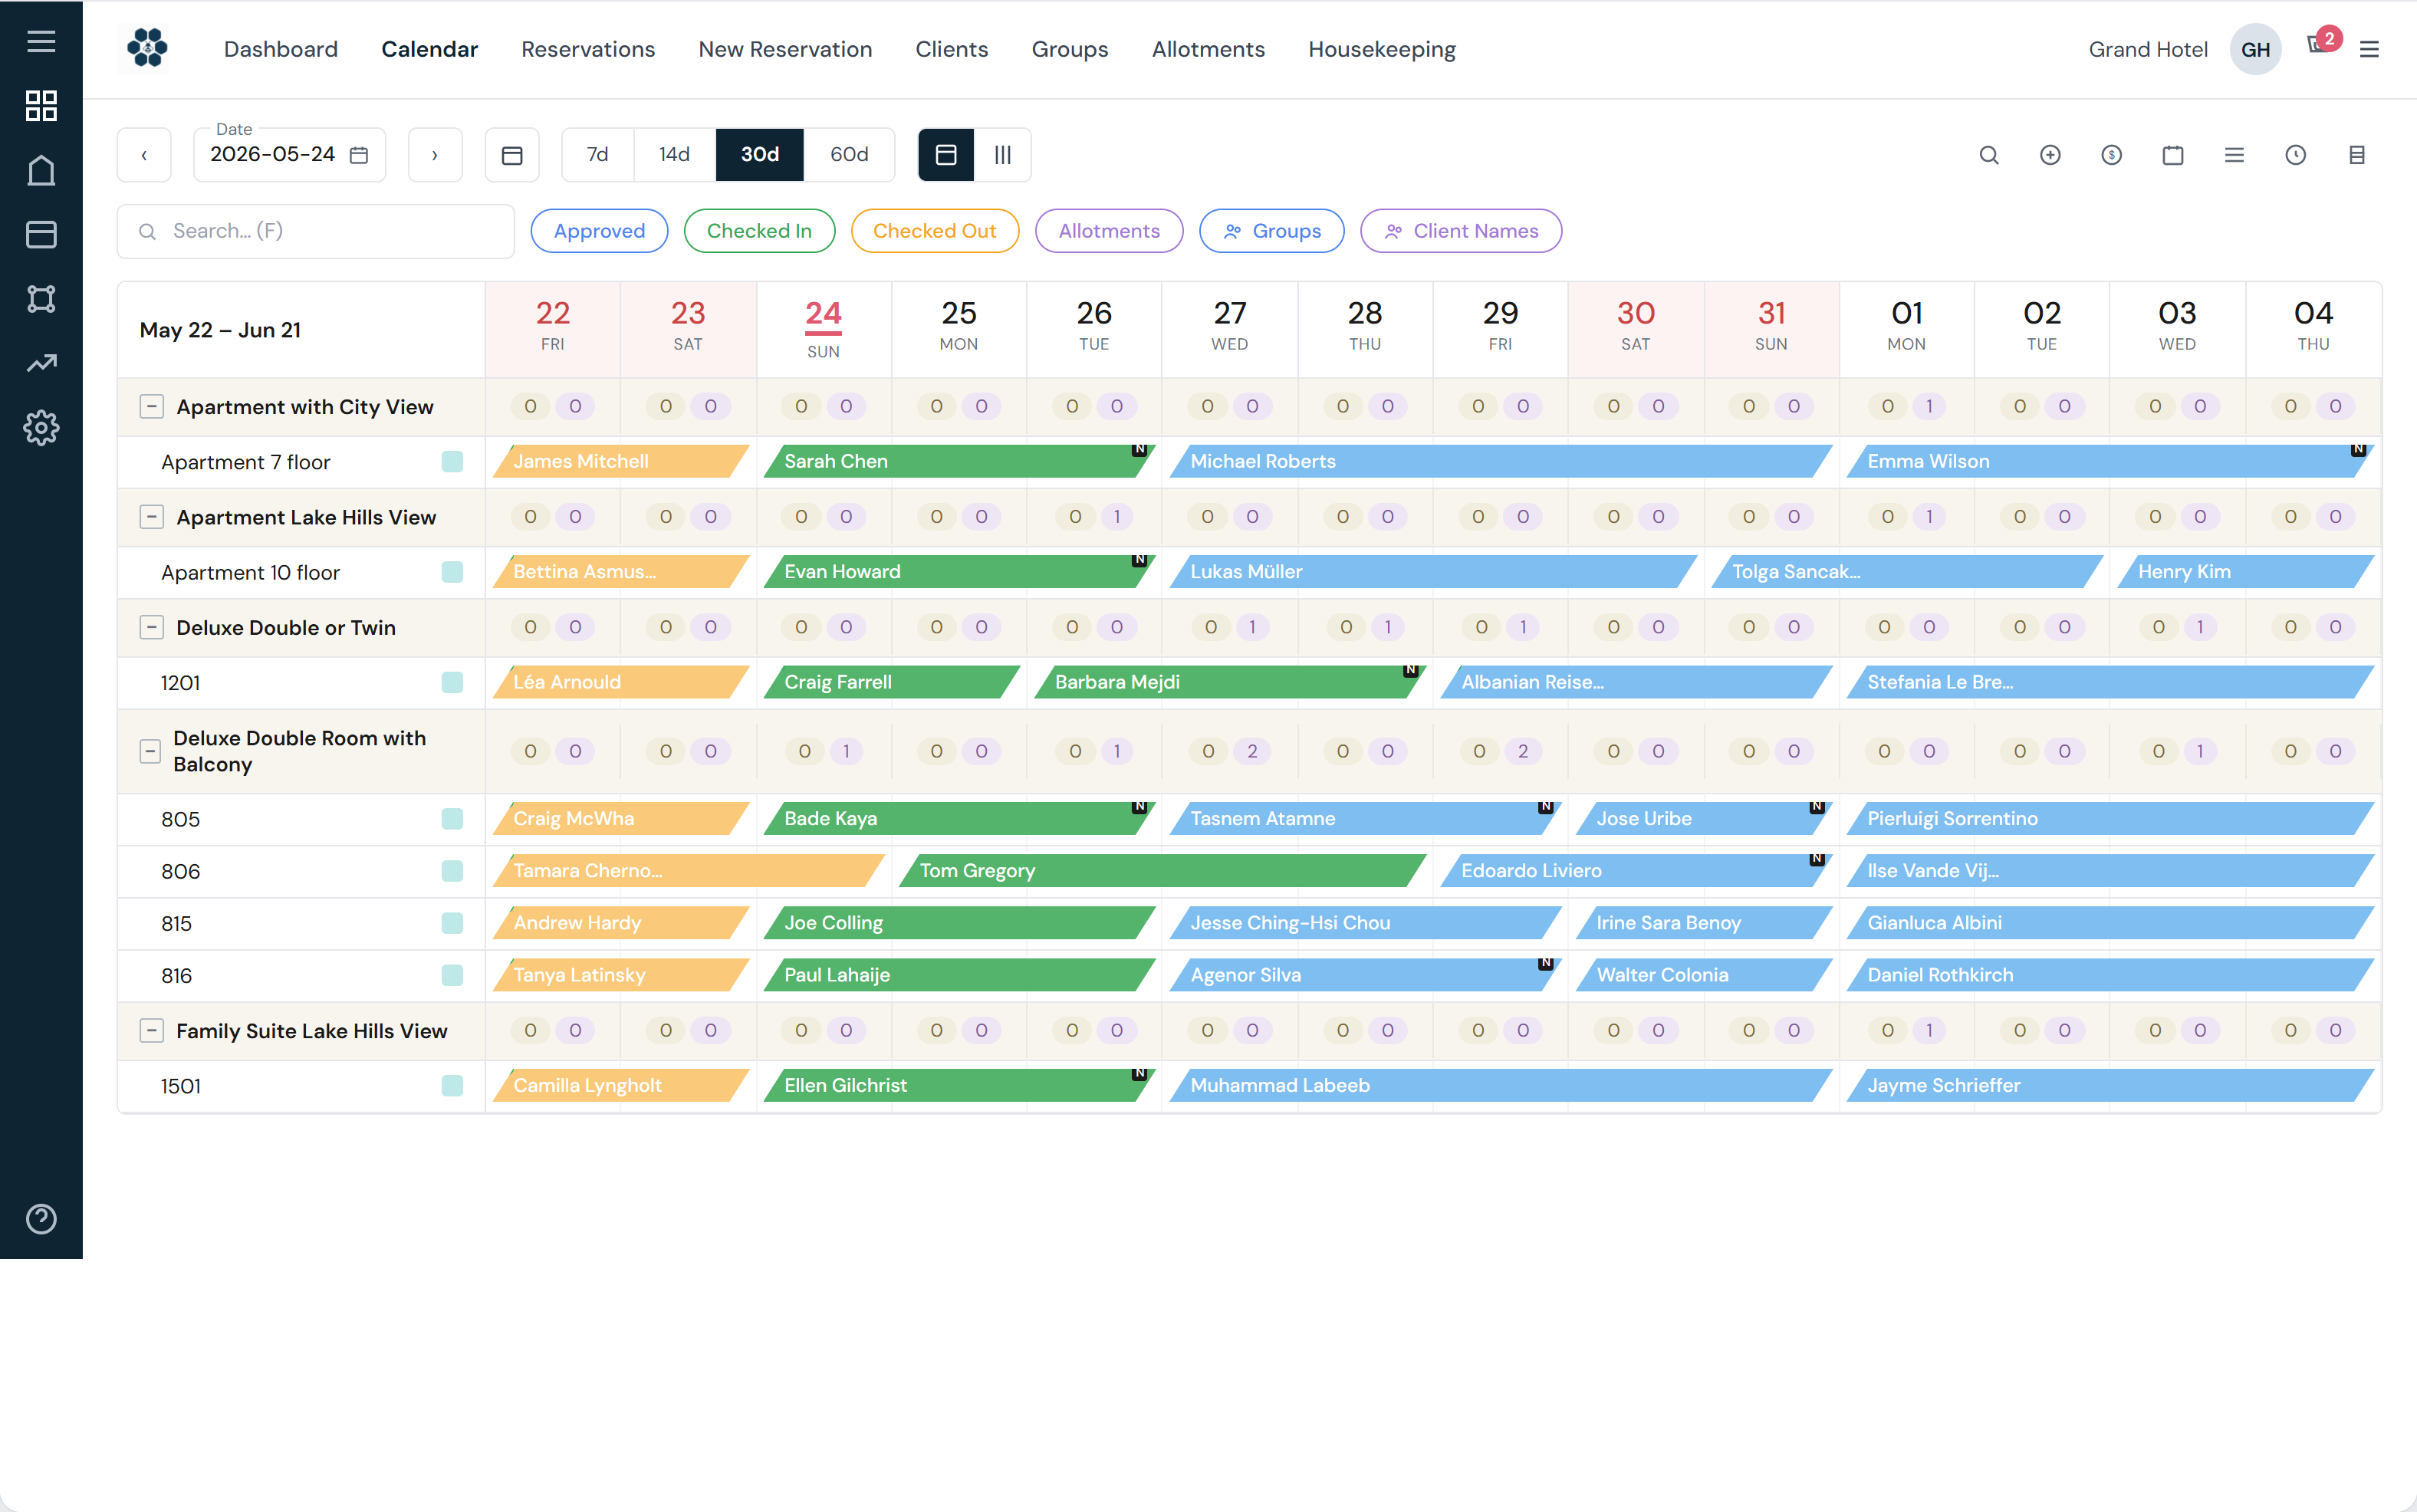Image resolution: width=2417 pixels, height=1512 pixels.
Task: Open Tom Gregory reservation in room 806
Action: point(1162,871)
